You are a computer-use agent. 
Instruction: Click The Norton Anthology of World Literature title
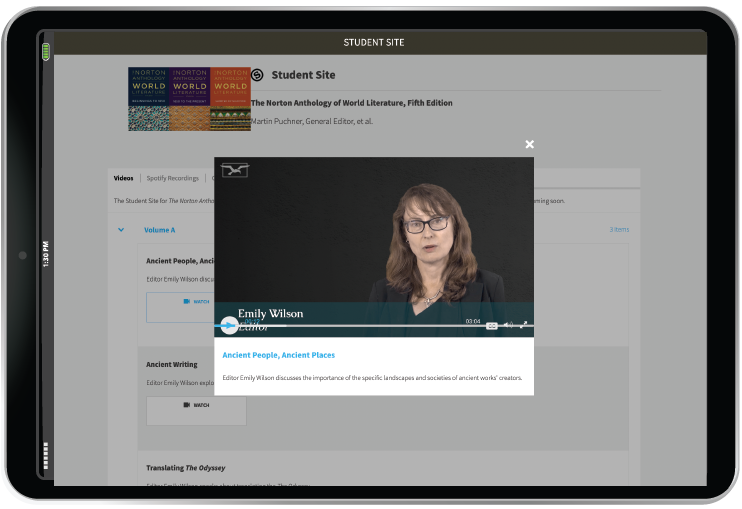click(352, 103)
